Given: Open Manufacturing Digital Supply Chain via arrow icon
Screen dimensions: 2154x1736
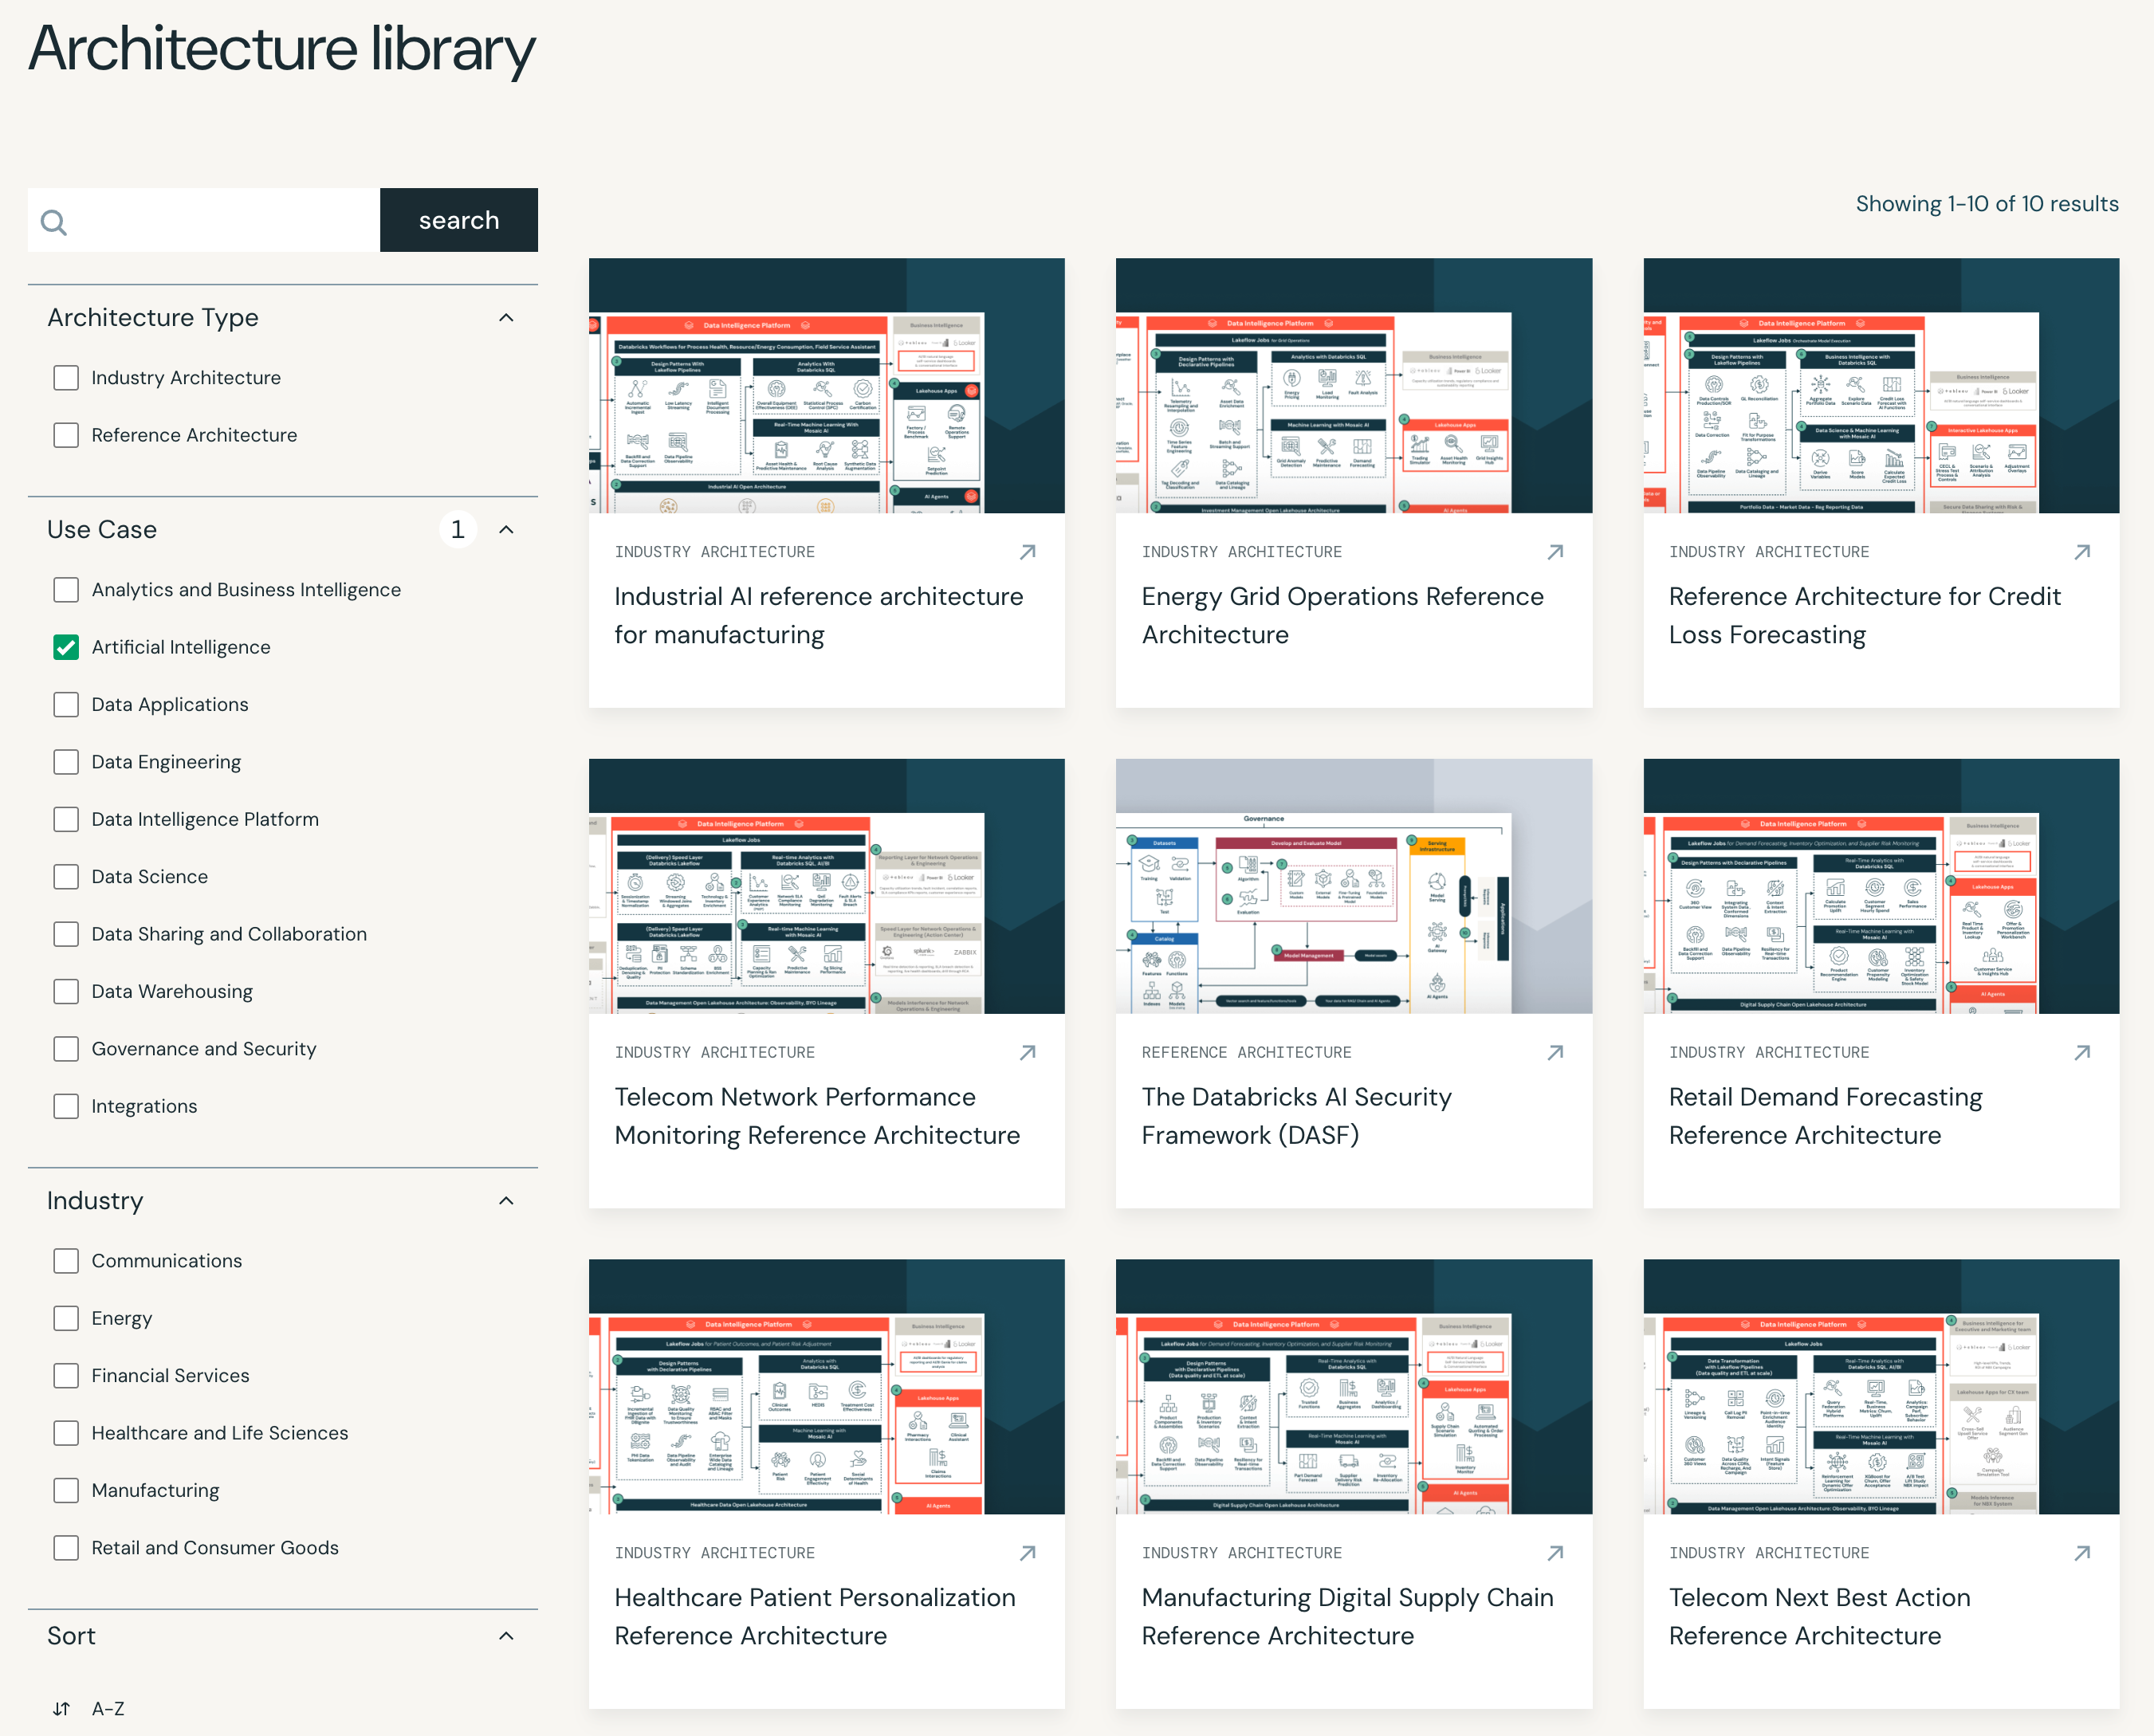Looking at the screenshot, I should (1556, 1553).
